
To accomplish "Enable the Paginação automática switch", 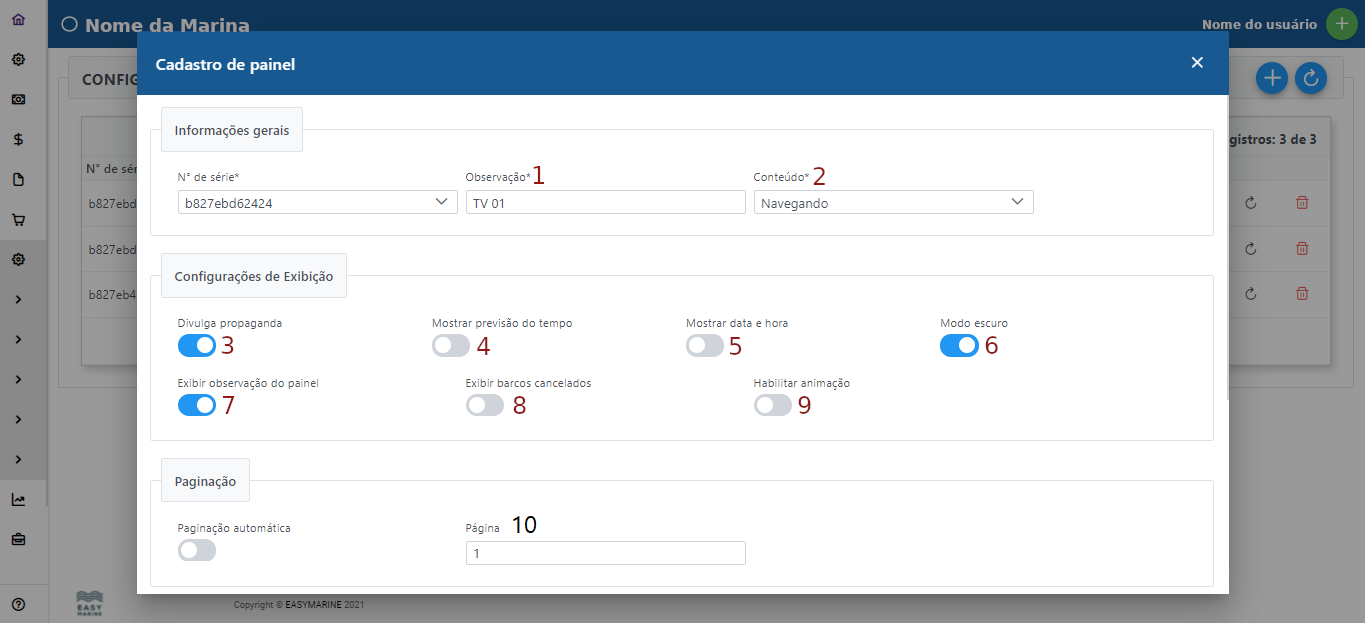I will coord(197,550).
